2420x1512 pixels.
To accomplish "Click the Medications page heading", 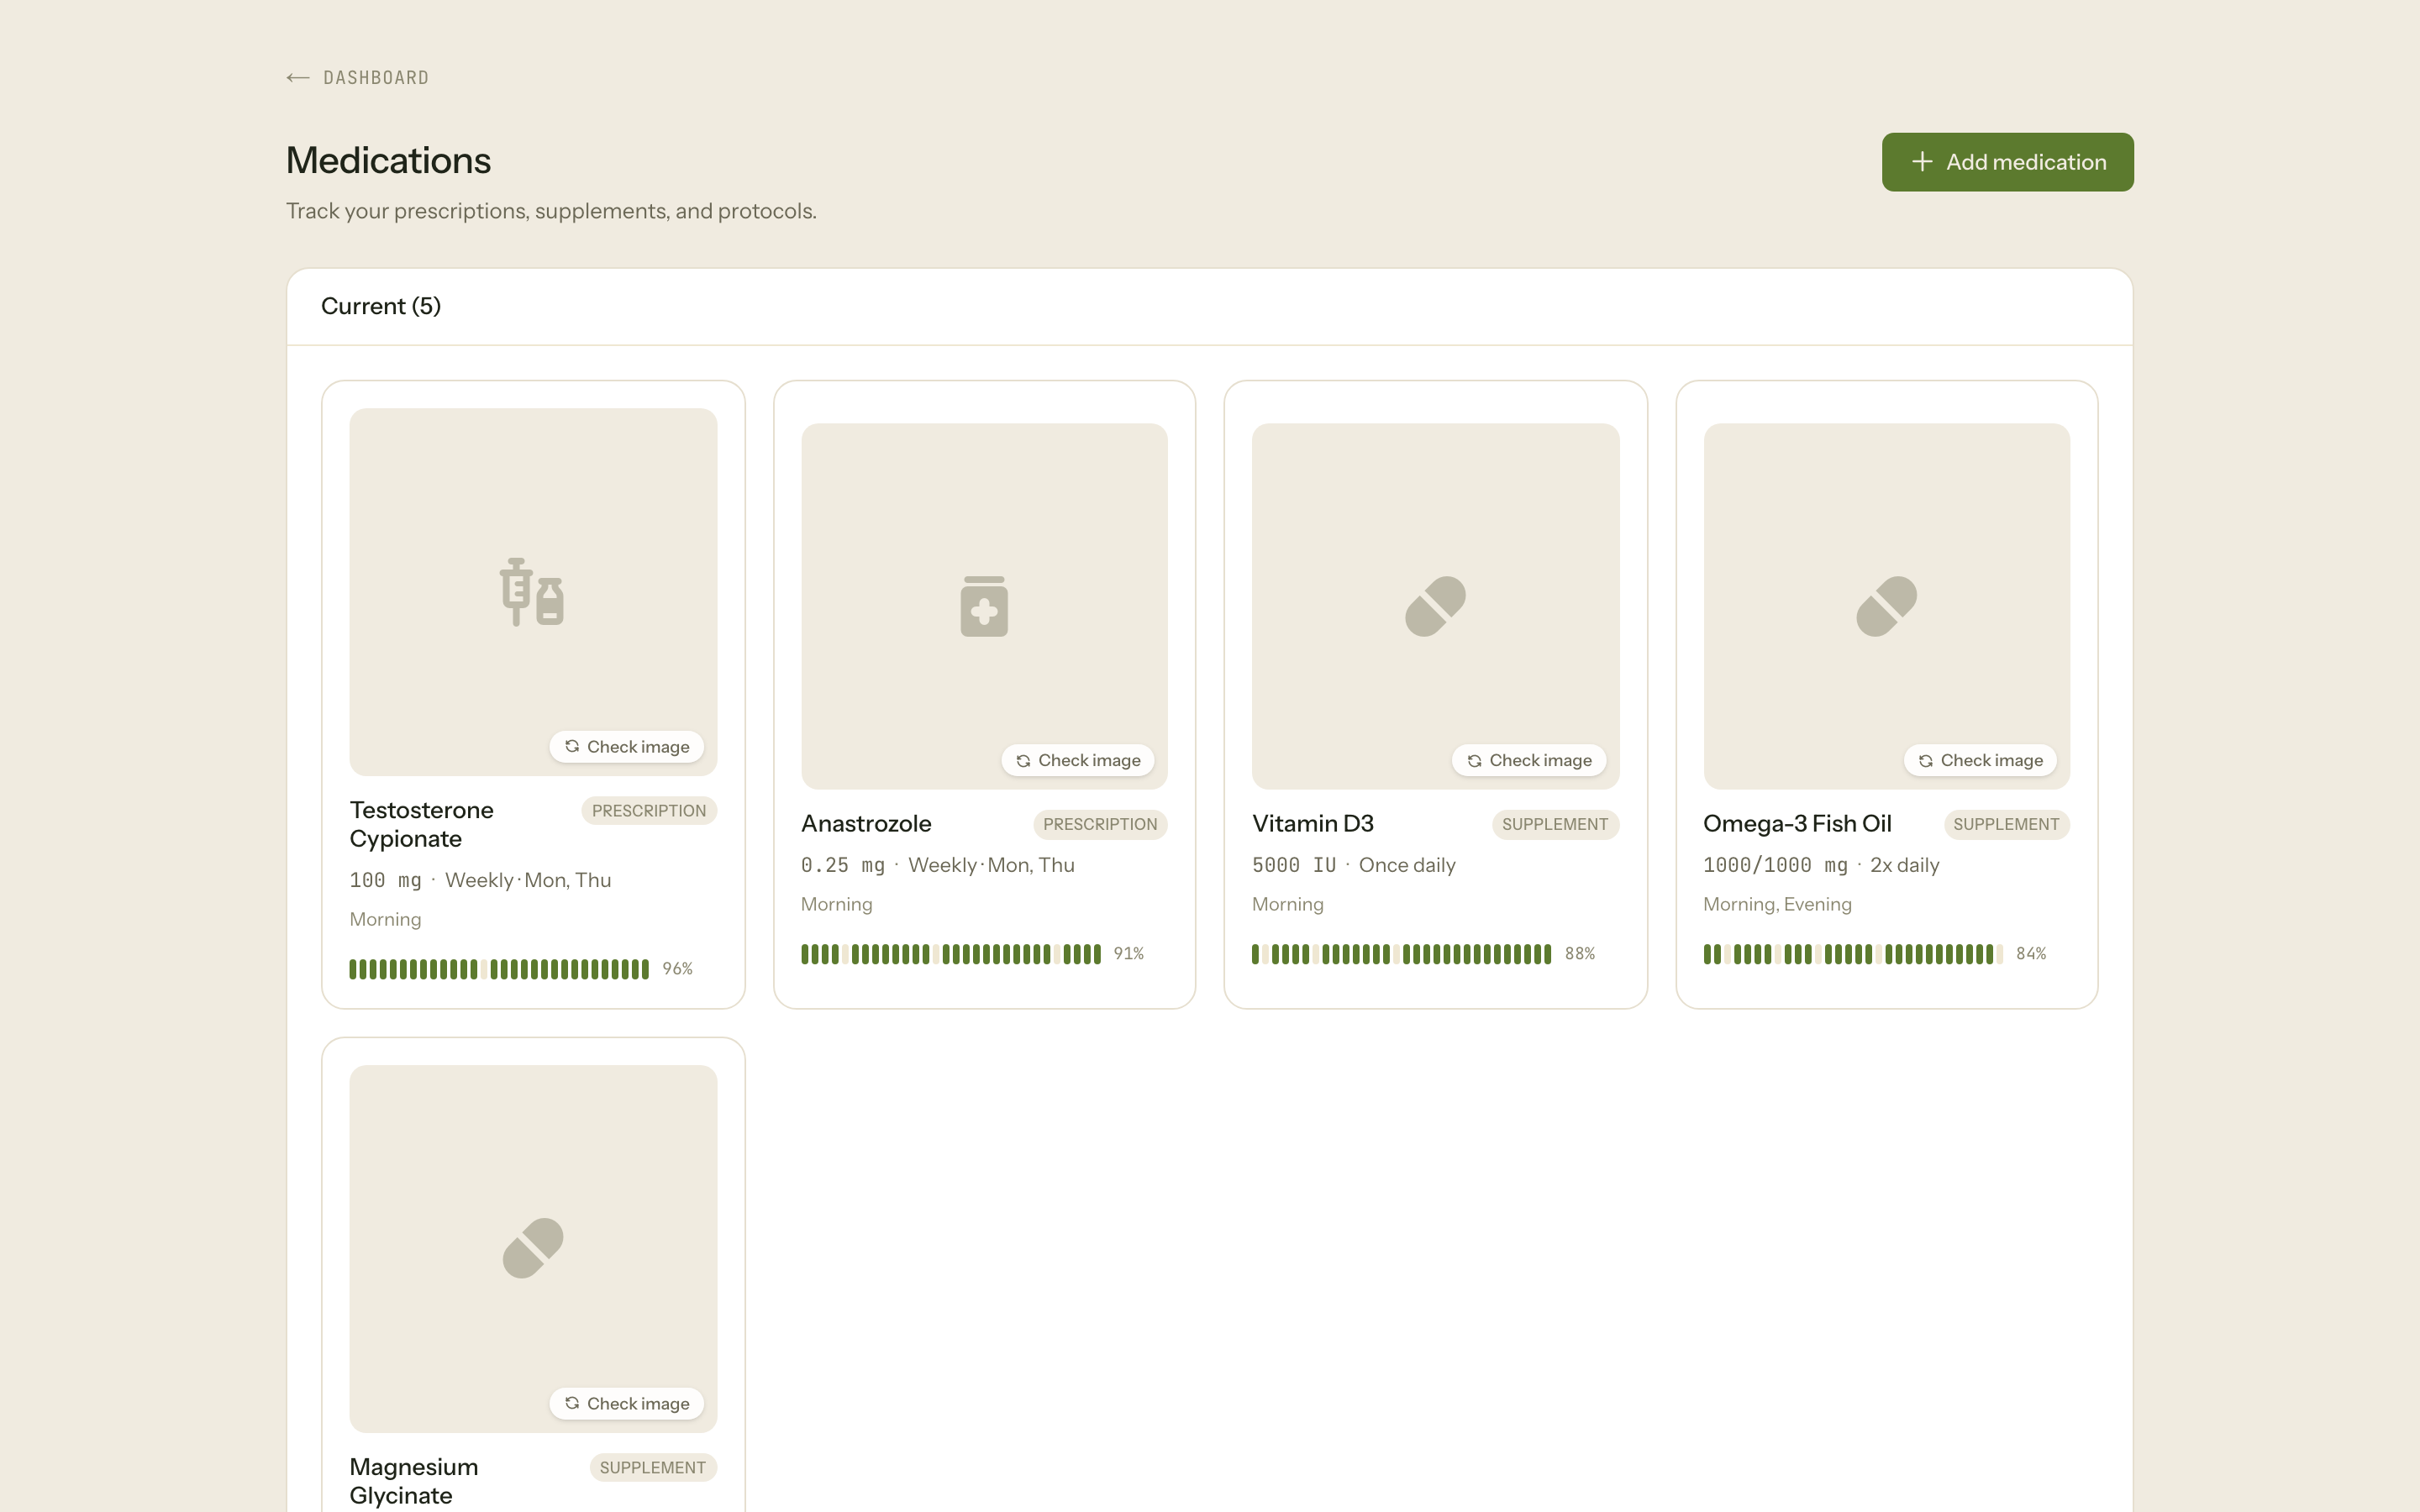I will coord(388,160).
